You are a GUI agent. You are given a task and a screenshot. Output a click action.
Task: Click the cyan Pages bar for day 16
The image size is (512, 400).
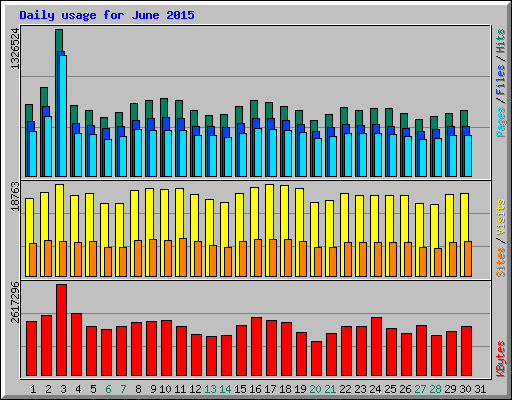coord(258,152)
